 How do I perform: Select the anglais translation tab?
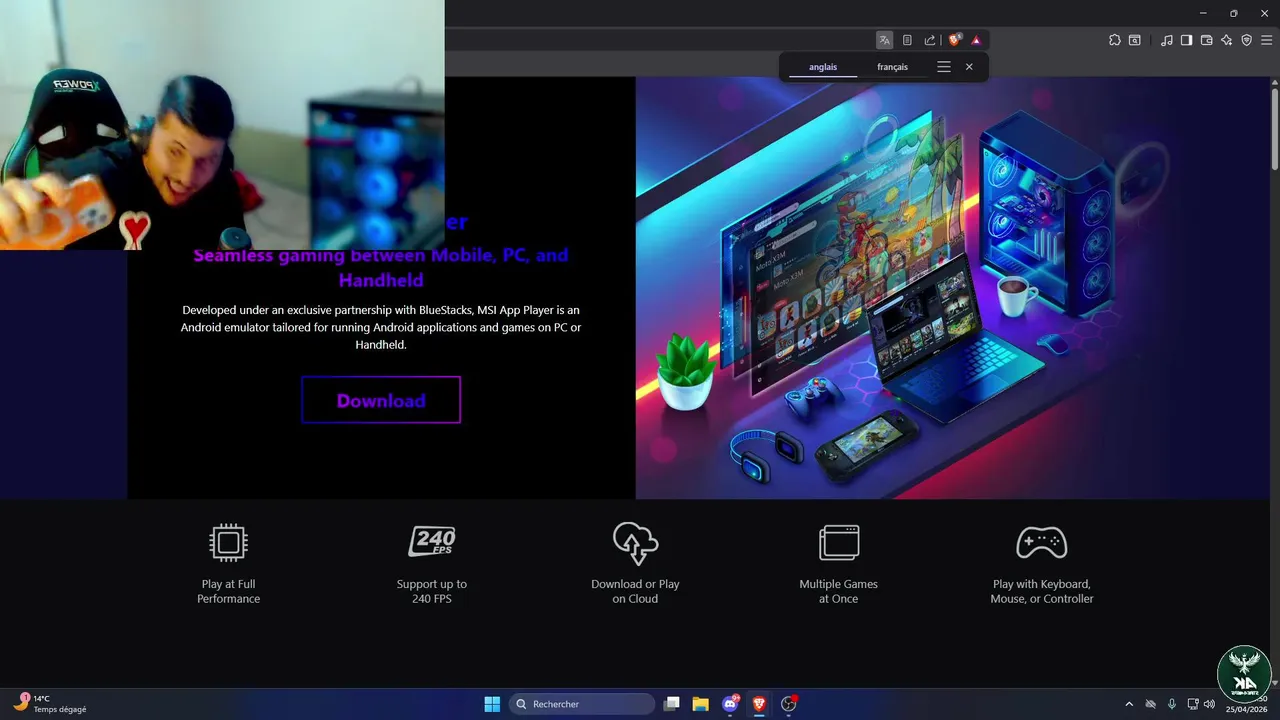click(823, 67)
